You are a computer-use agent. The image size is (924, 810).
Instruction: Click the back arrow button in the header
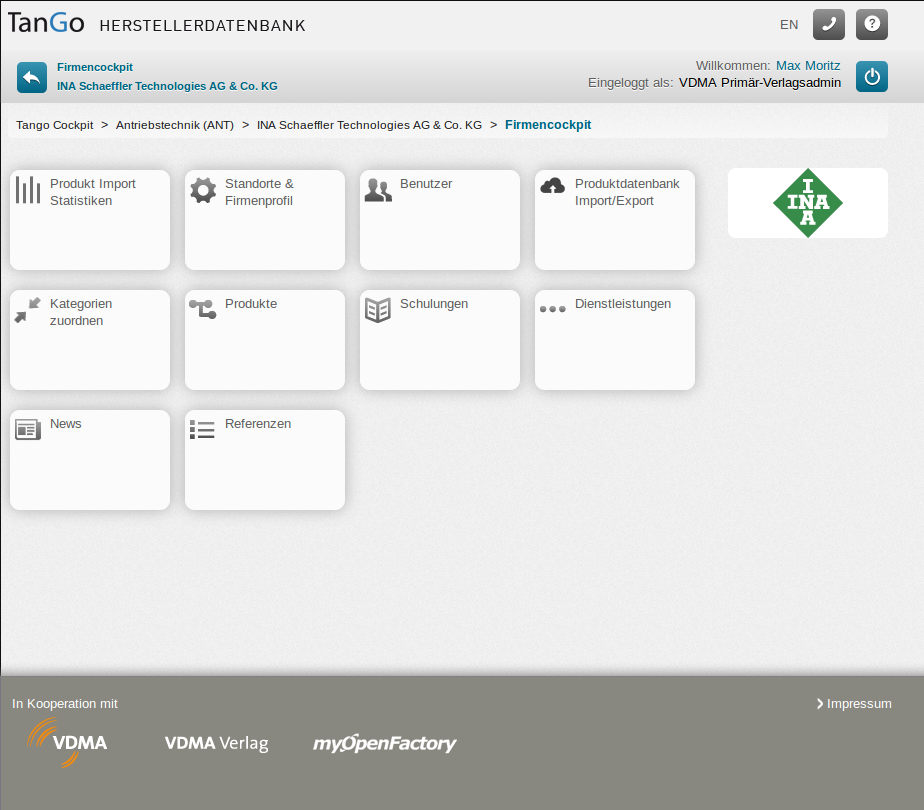point(32,77)
